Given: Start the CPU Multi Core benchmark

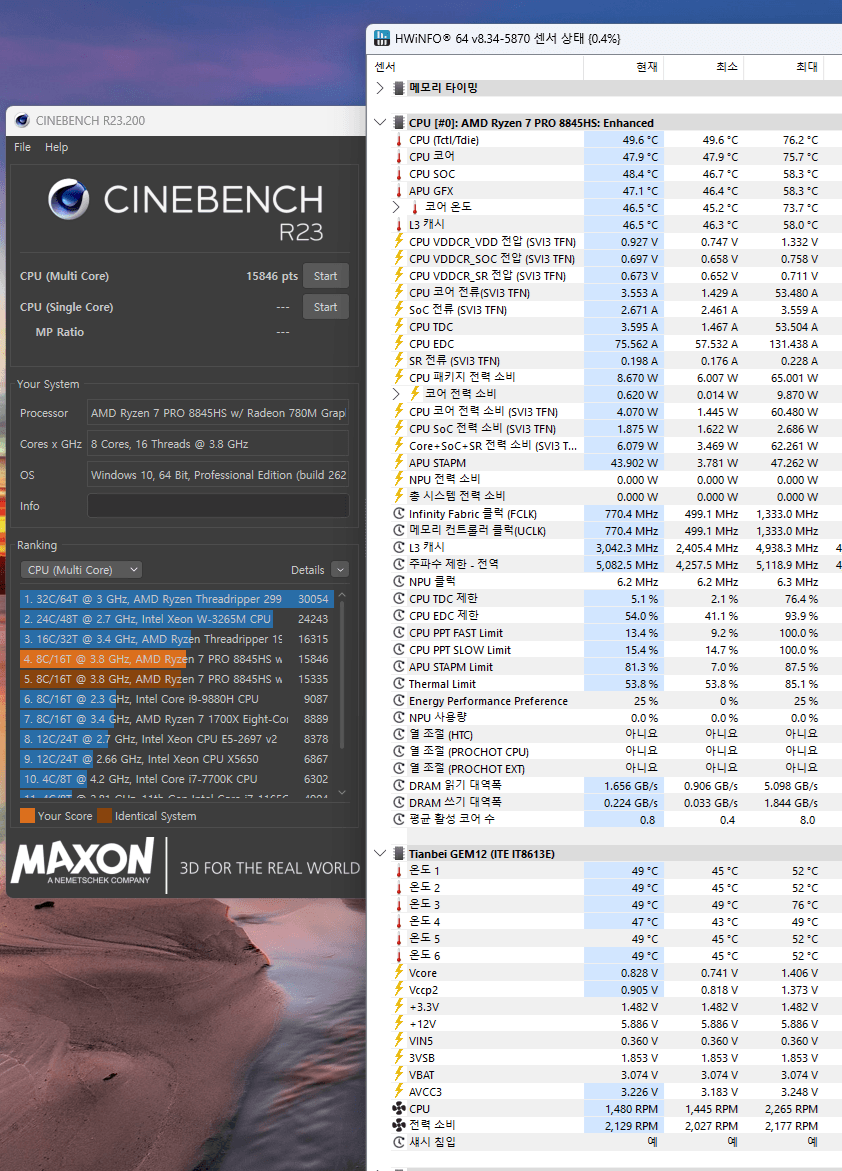Looking at the screenshot, I should (325, 276).
